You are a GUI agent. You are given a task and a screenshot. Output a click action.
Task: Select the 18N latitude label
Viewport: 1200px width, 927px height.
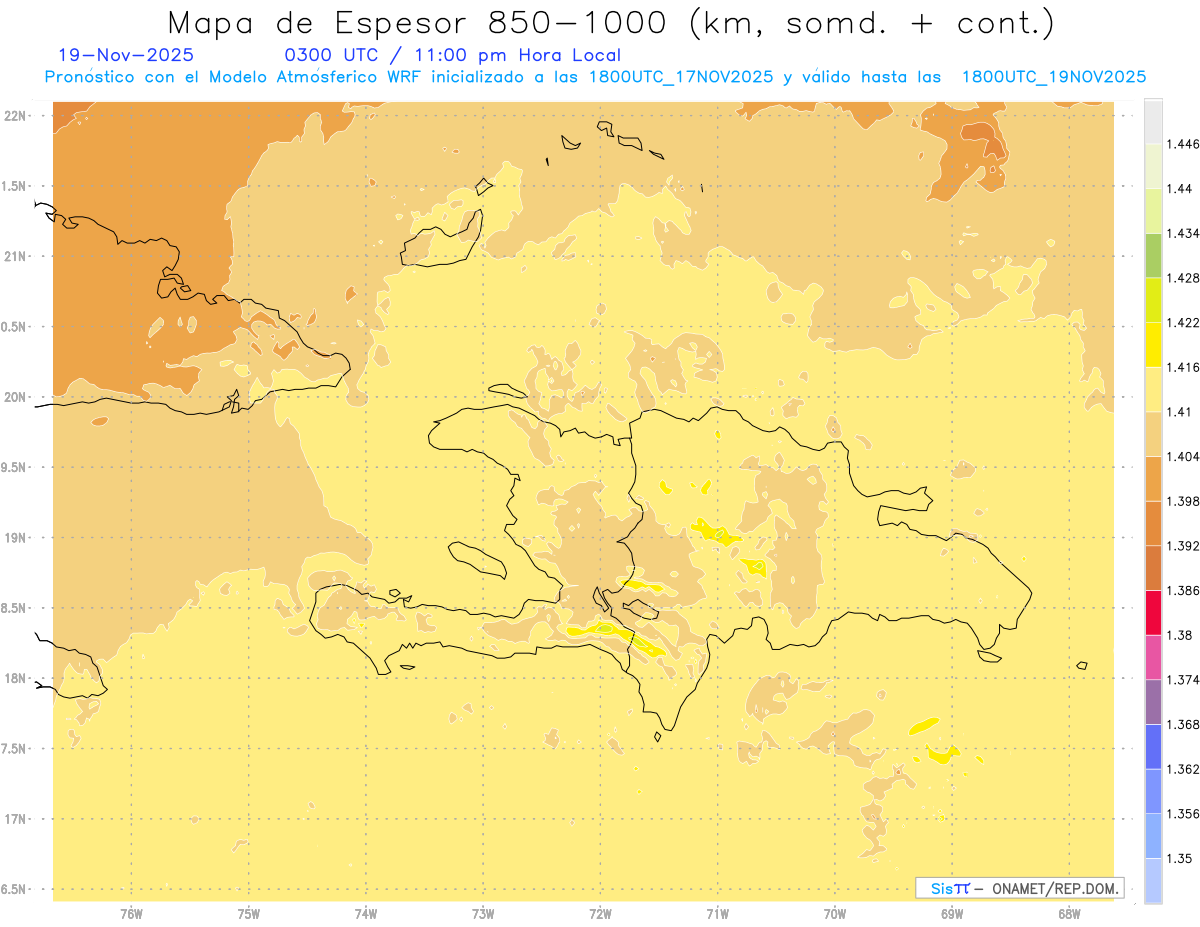16,679
